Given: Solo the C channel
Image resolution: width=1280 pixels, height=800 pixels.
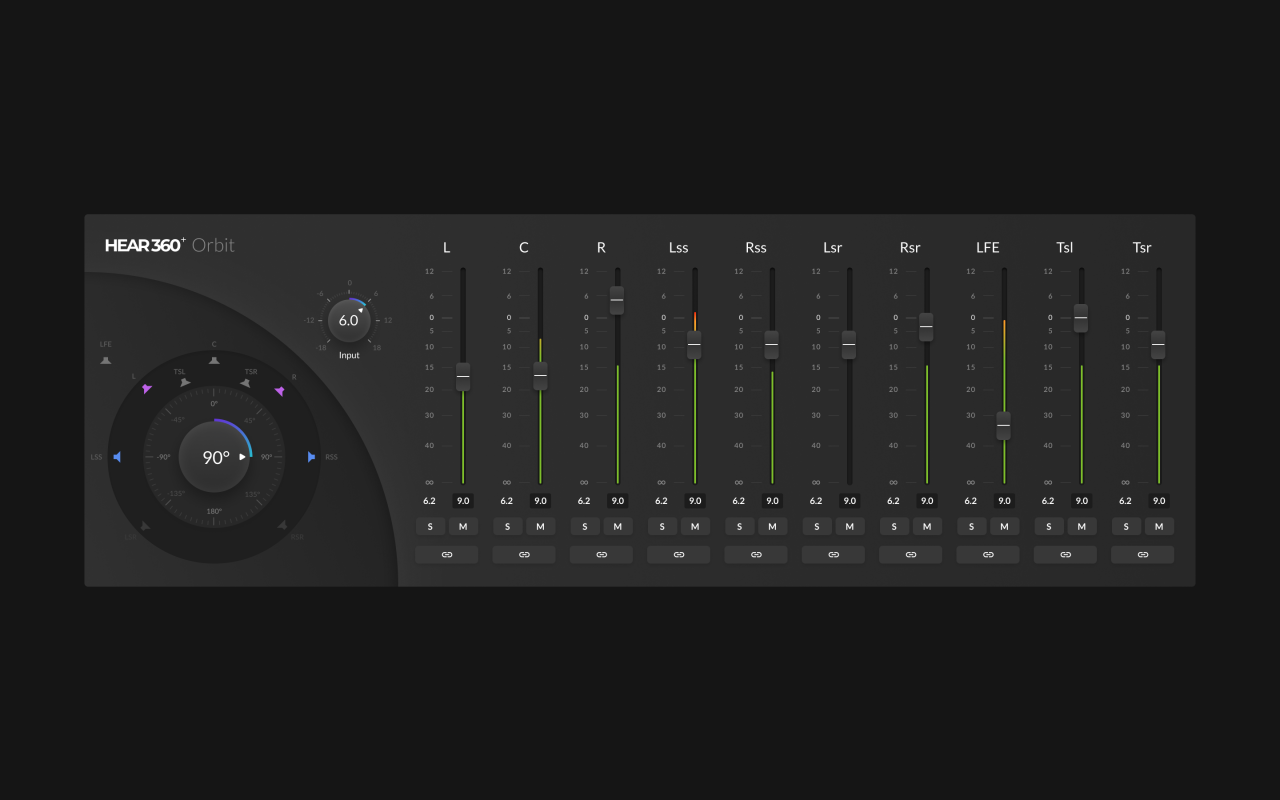Looking at the screenshot, I should pyautogui.click(x=507, y=526).
